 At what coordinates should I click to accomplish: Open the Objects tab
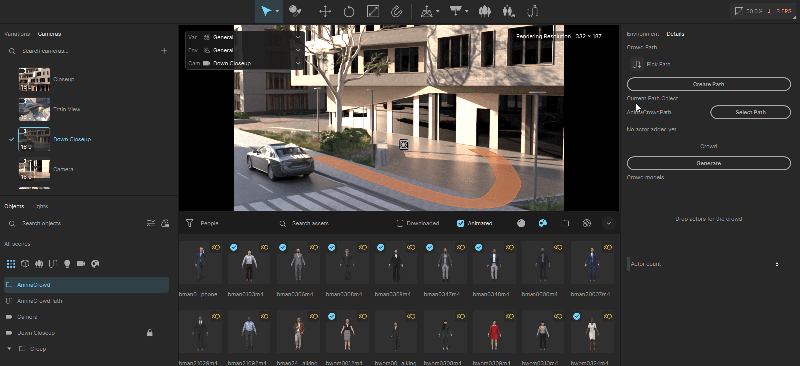pyautogui.click(x=14, y=206)
